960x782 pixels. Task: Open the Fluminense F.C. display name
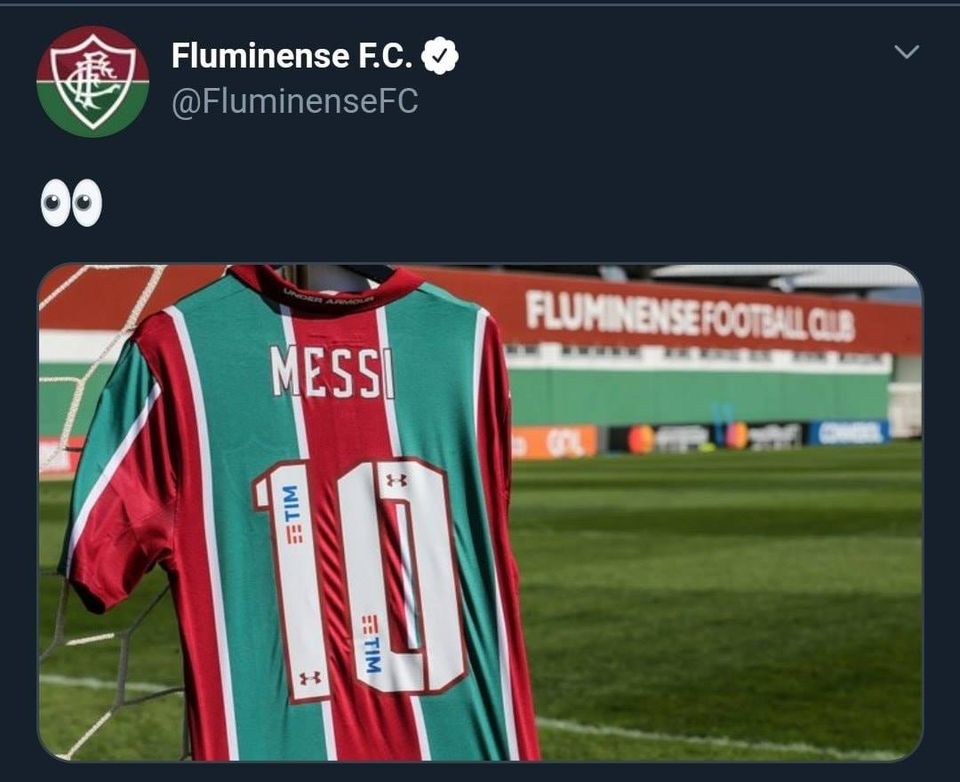[x=292, y=56]
